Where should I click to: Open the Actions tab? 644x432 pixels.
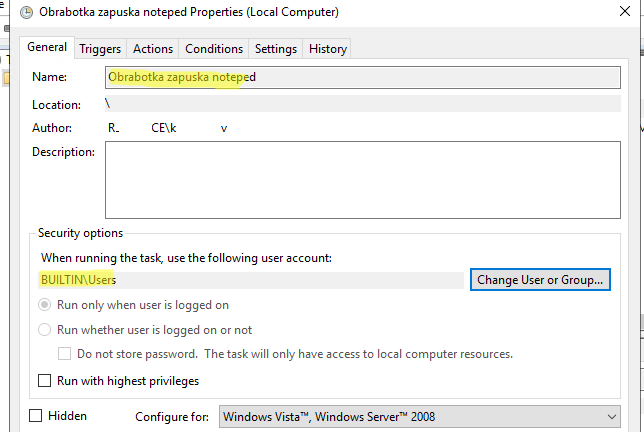coord(153,49)
